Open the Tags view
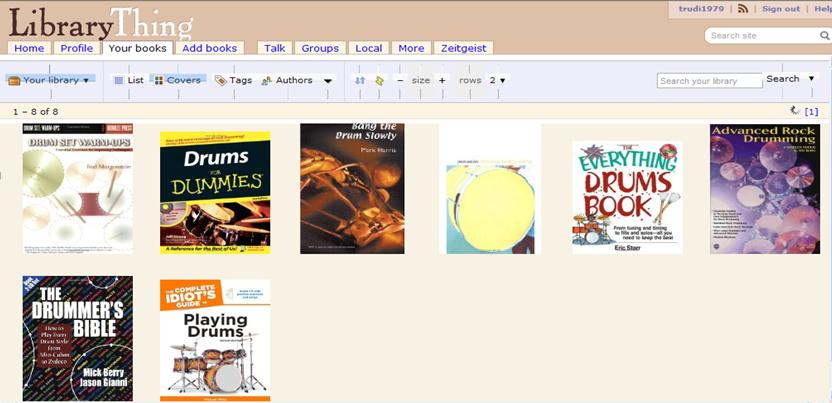The height and width of the screenshot is (403, 832). pyautogui.click(x=233, y=80)
